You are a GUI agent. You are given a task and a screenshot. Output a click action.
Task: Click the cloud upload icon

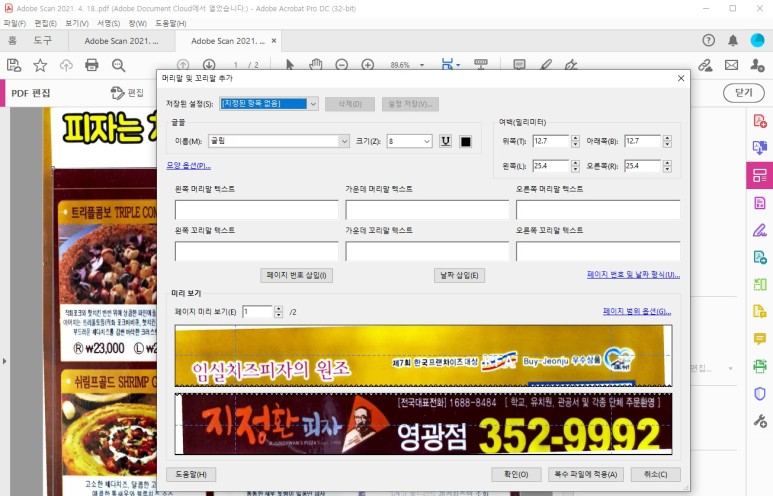tap(66, 65)
